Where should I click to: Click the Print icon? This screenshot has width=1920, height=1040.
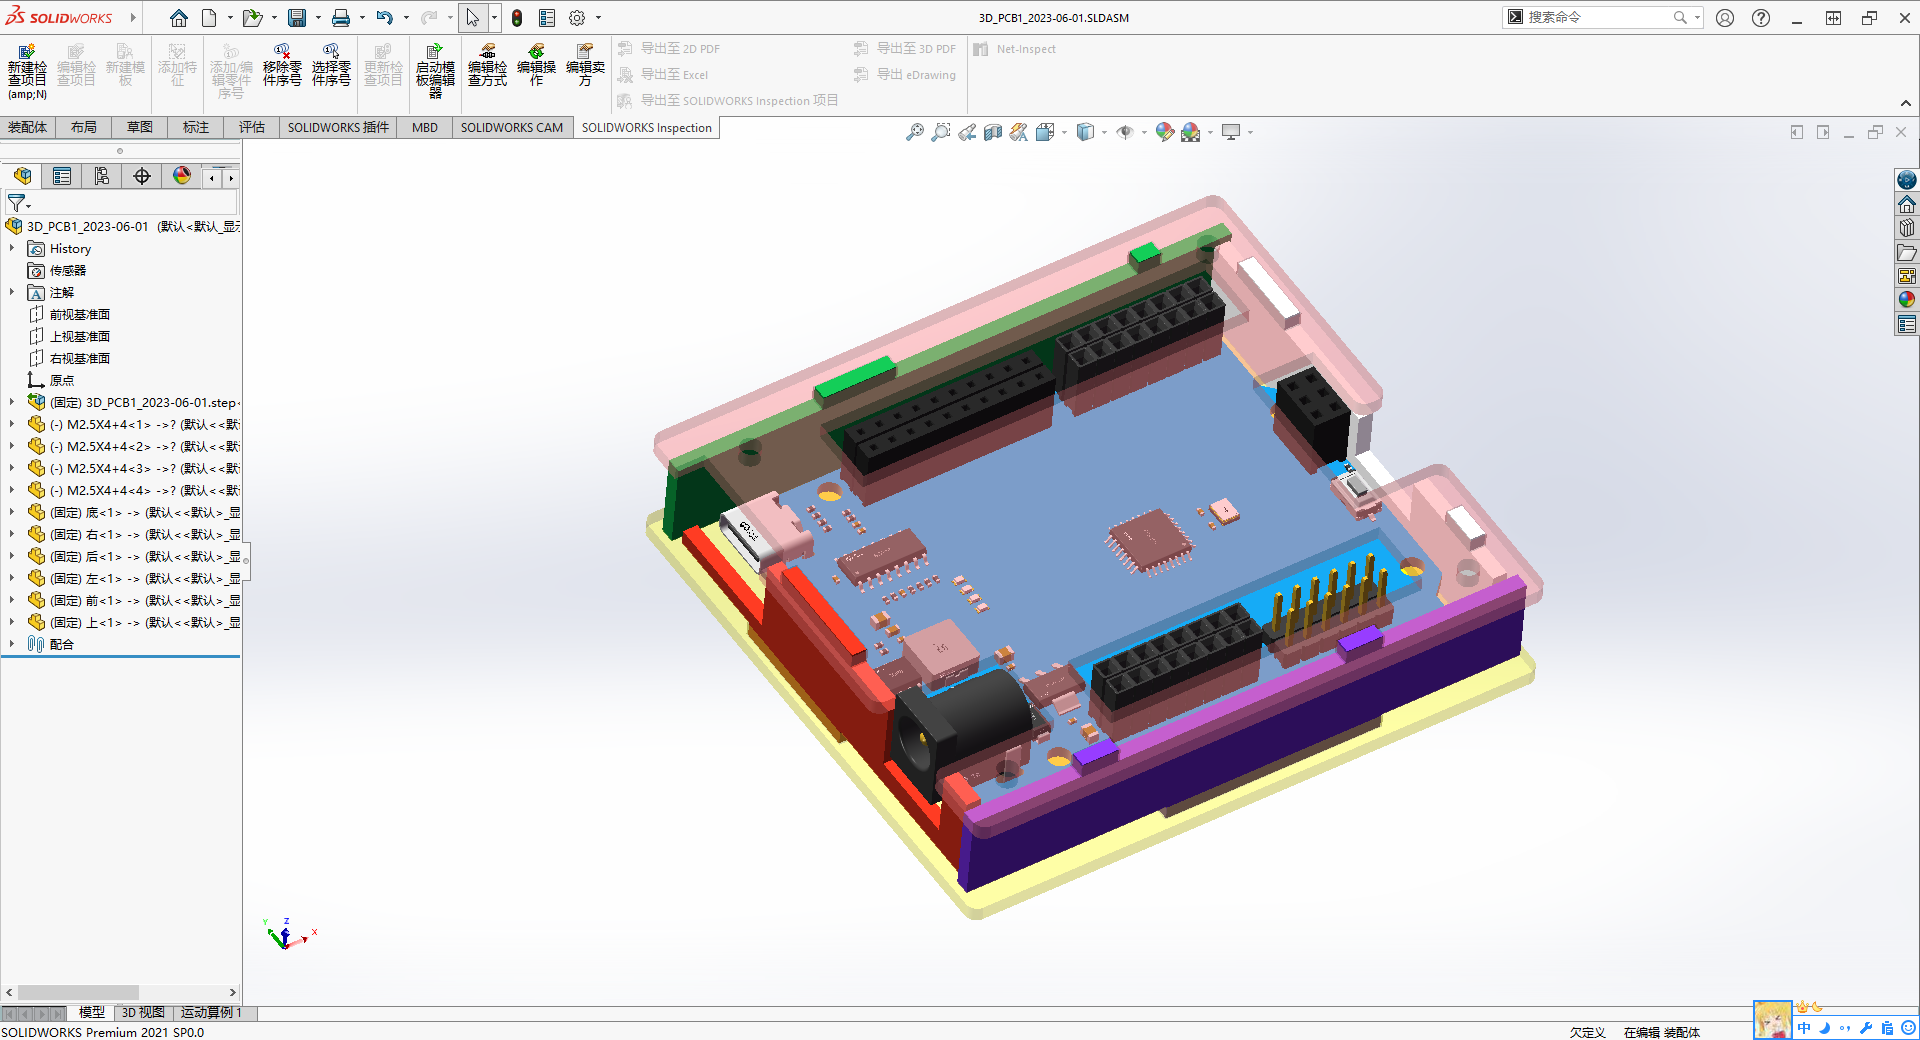click(341, 18)
